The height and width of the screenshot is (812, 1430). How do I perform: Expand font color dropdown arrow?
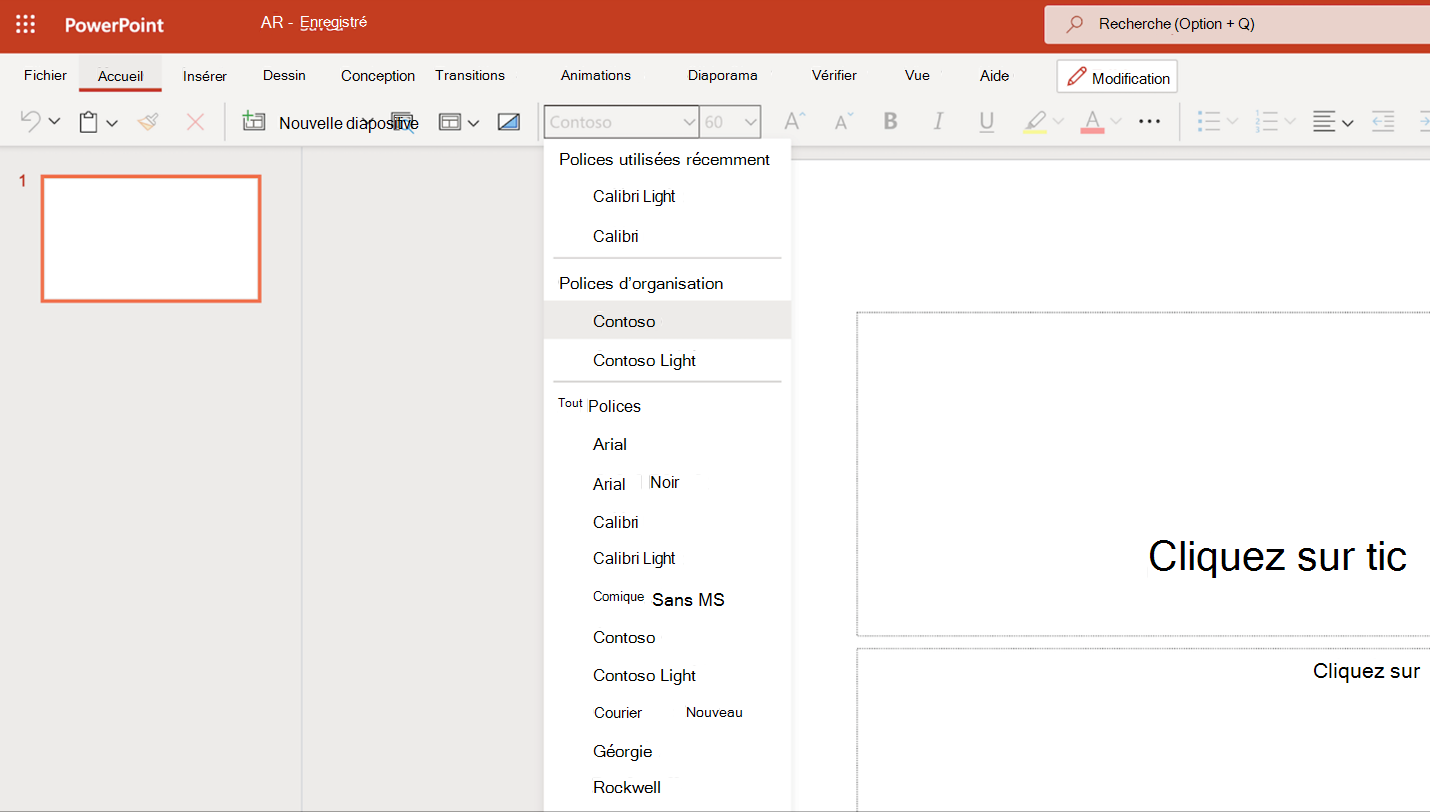tap(1116, 122)
